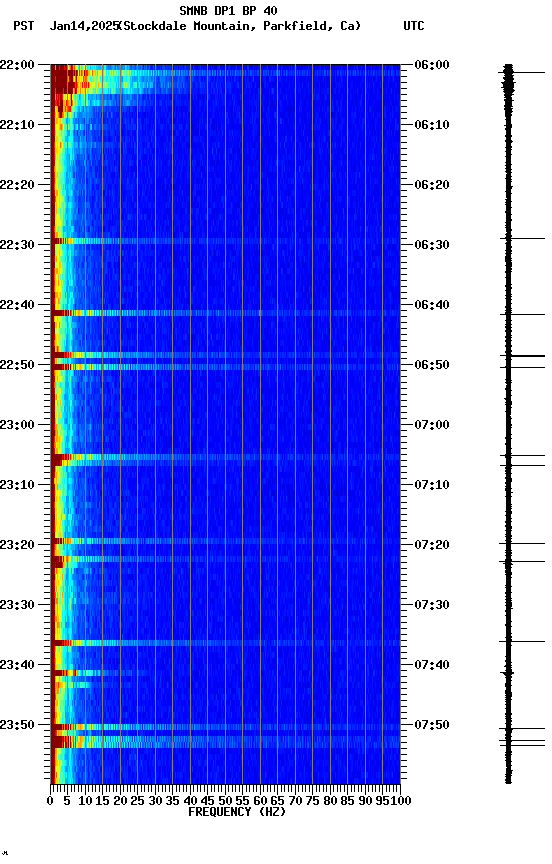Click the "0" frequency axis label
Image resolution: width=552 pixels, height=864 pixels.
(51, 802)
